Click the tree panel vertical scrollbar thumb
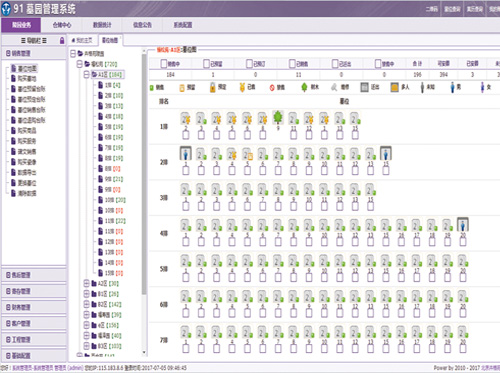Viewport: 500px width, 373px height. [144, 173]
